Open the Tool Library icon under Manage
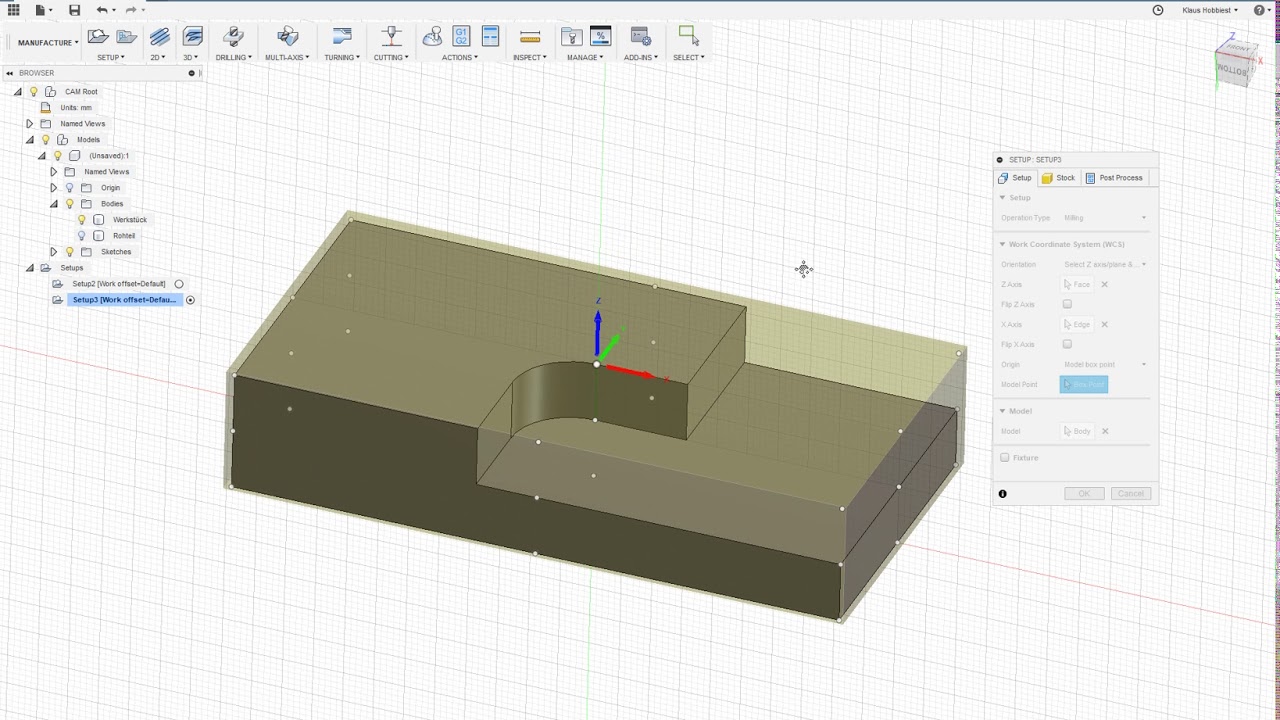Screen dimensions: 1280x720 [571, 37]
